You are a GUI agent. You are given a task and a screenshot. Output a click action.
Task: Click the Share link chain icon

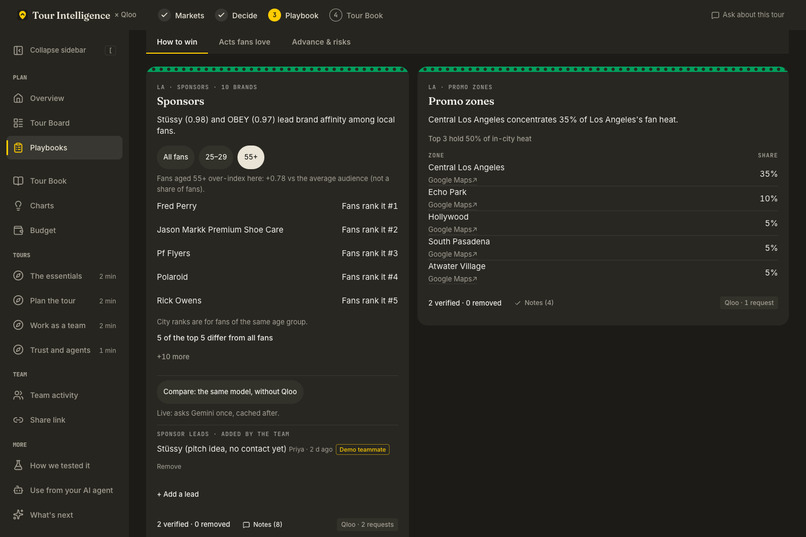click(18, 420)
